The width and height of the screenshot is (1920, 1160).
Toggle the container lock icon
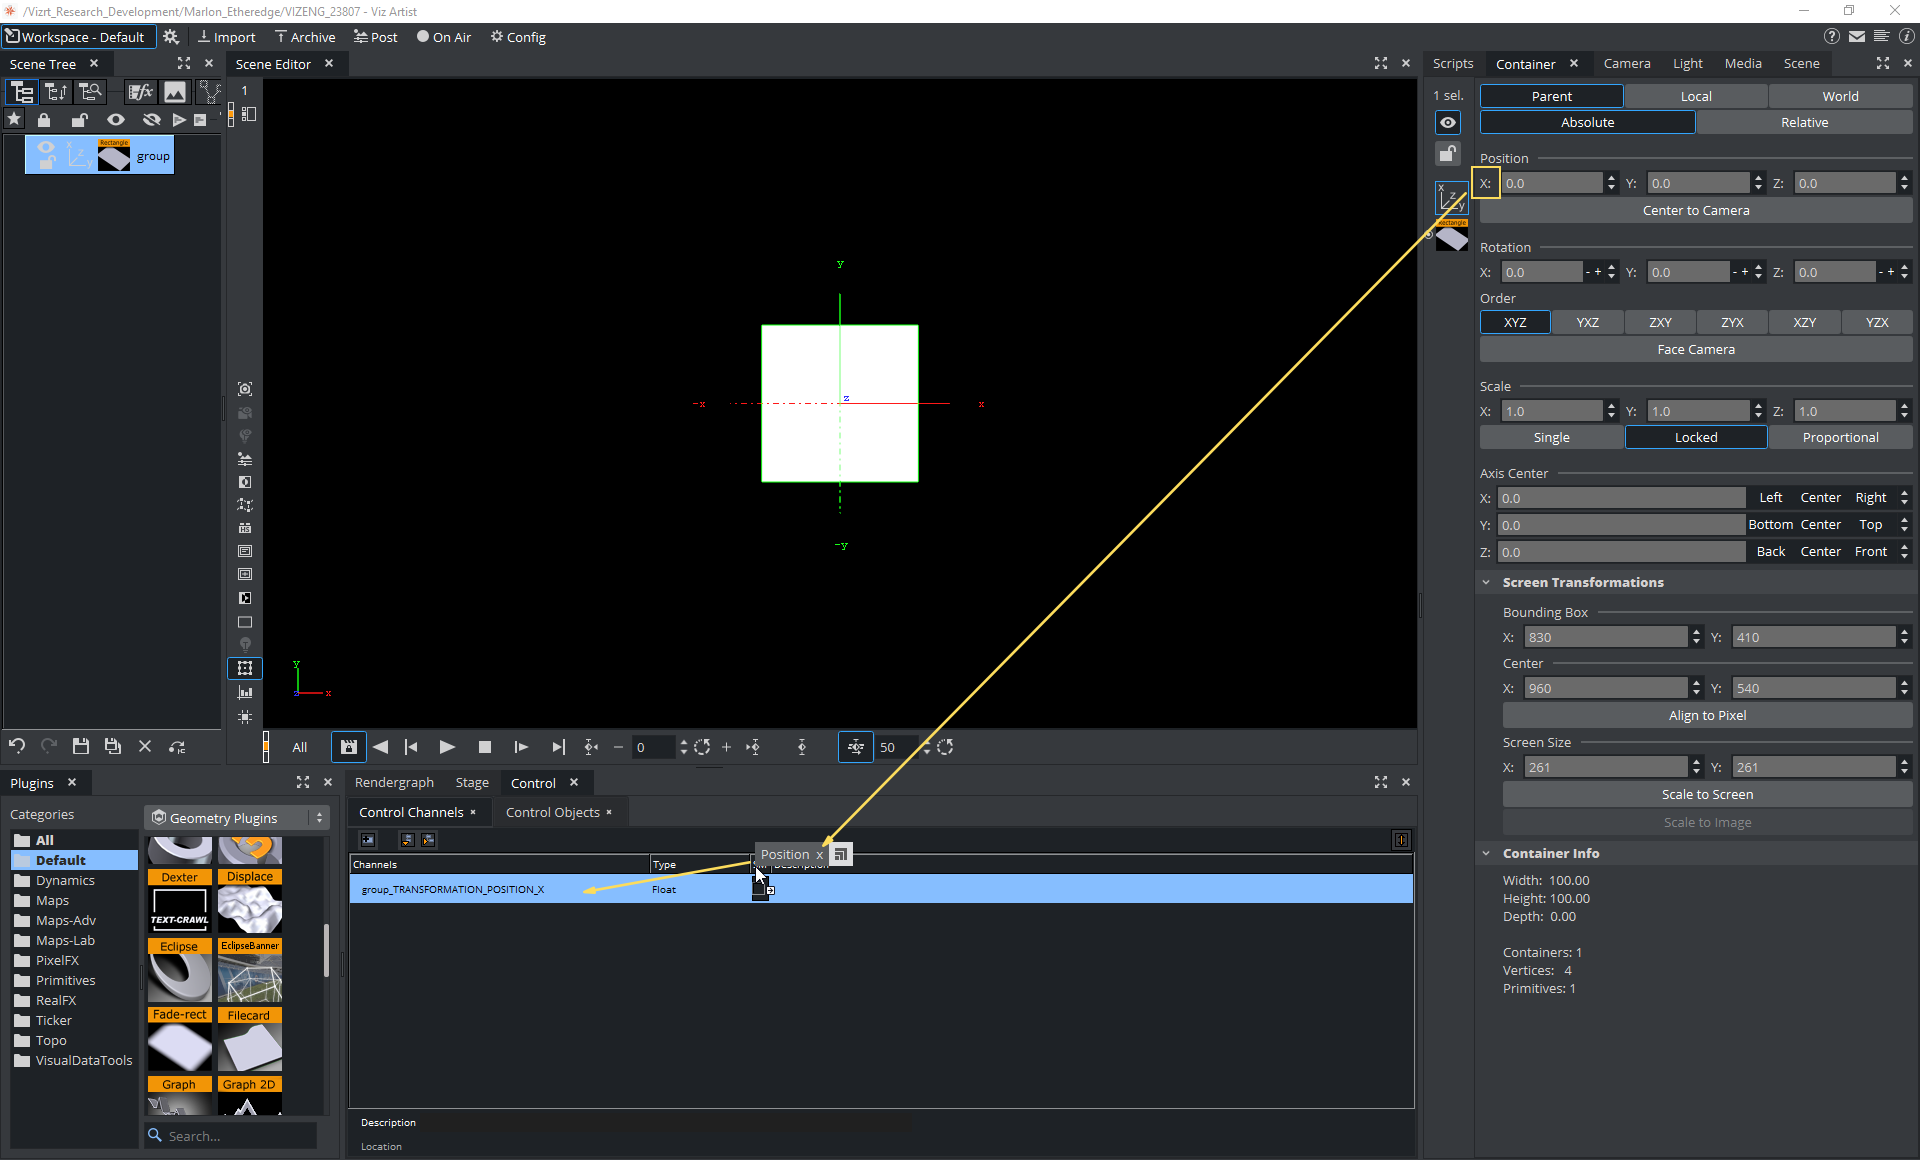coord(1447,153)
